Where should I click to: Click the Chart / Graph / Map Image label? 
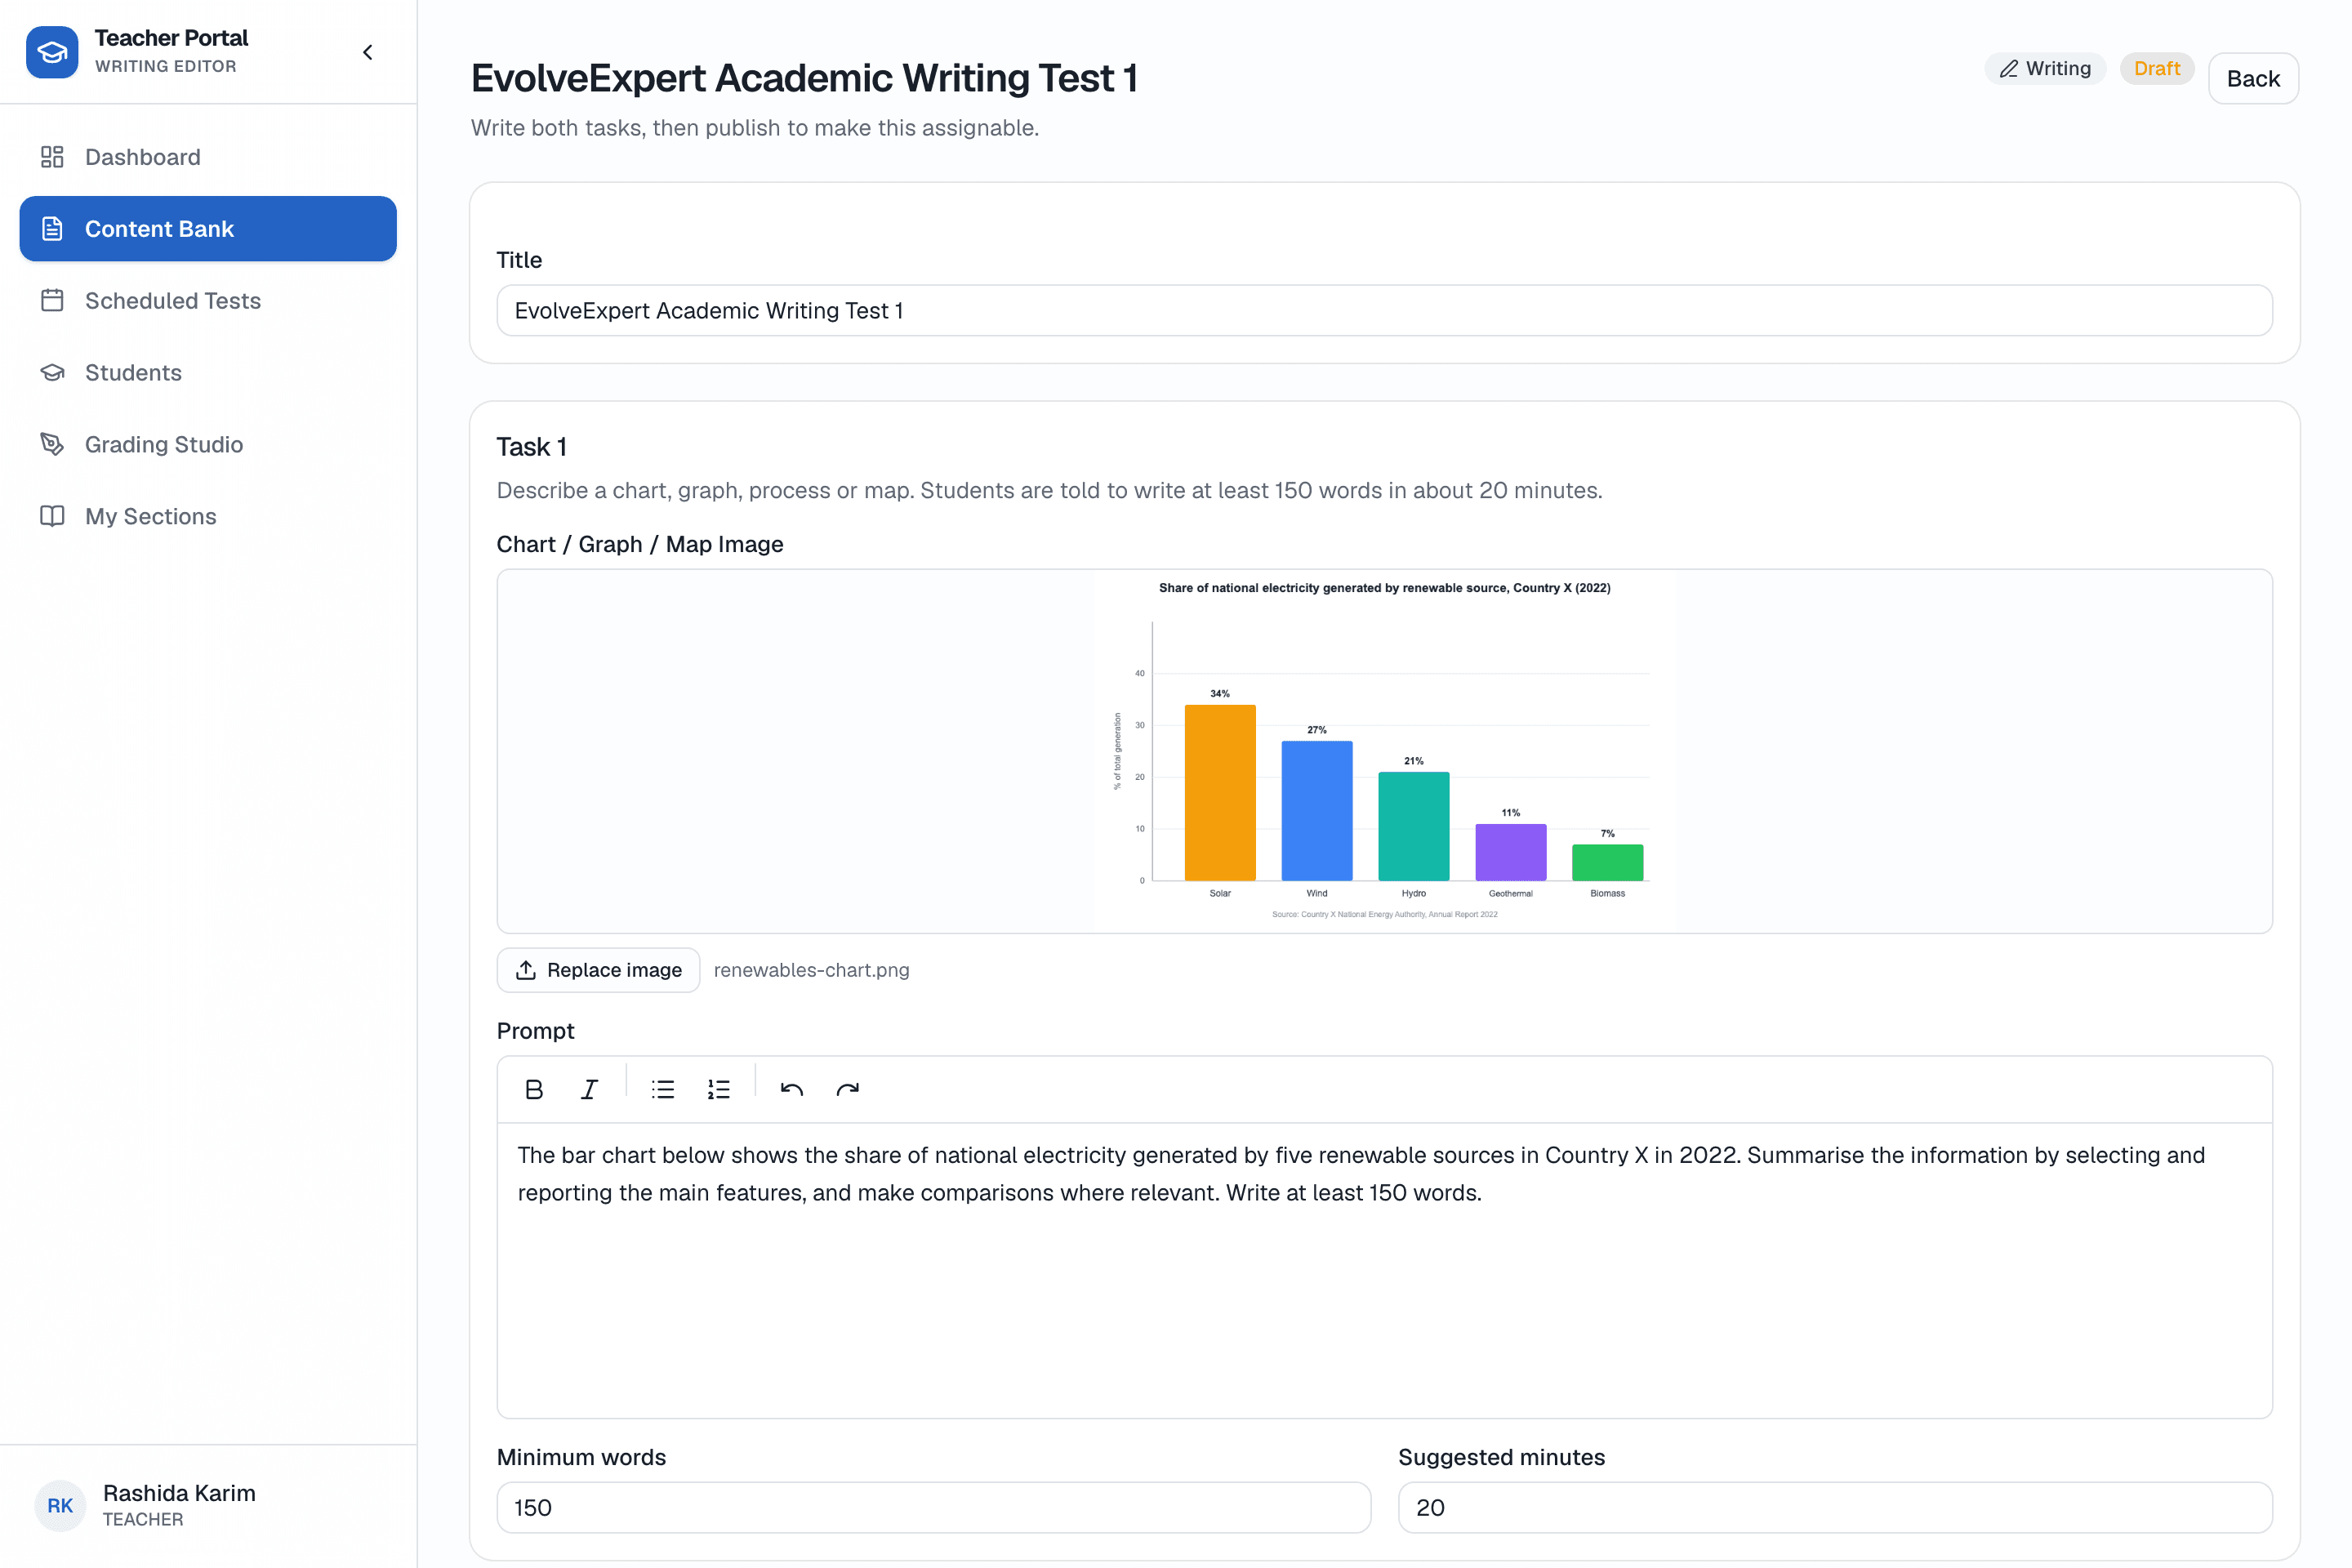[640, 544]
